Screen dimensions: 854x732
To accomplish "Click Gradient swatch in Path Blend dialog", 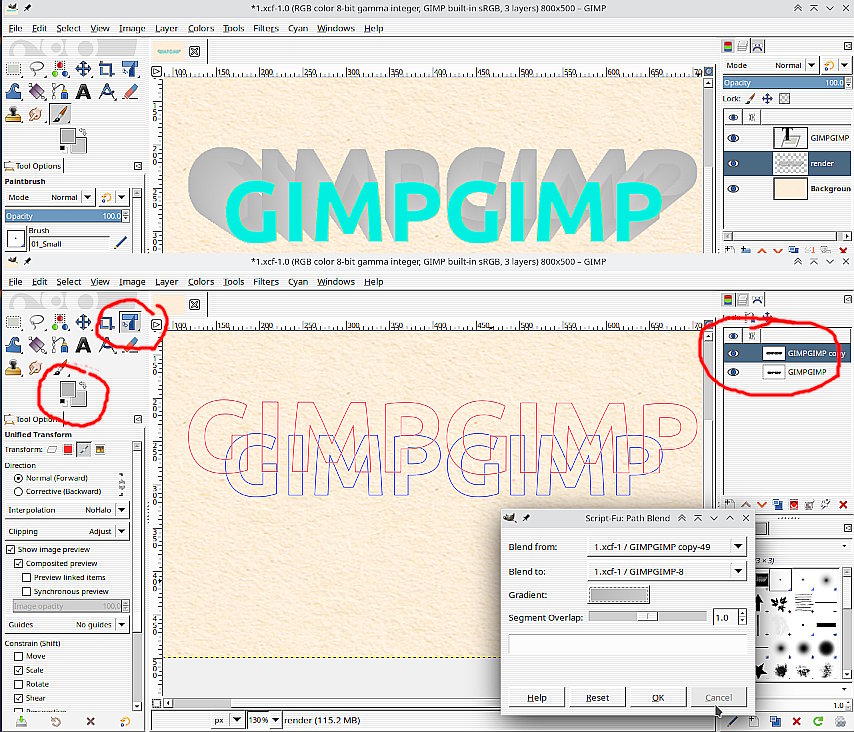I will click(619, 595).
